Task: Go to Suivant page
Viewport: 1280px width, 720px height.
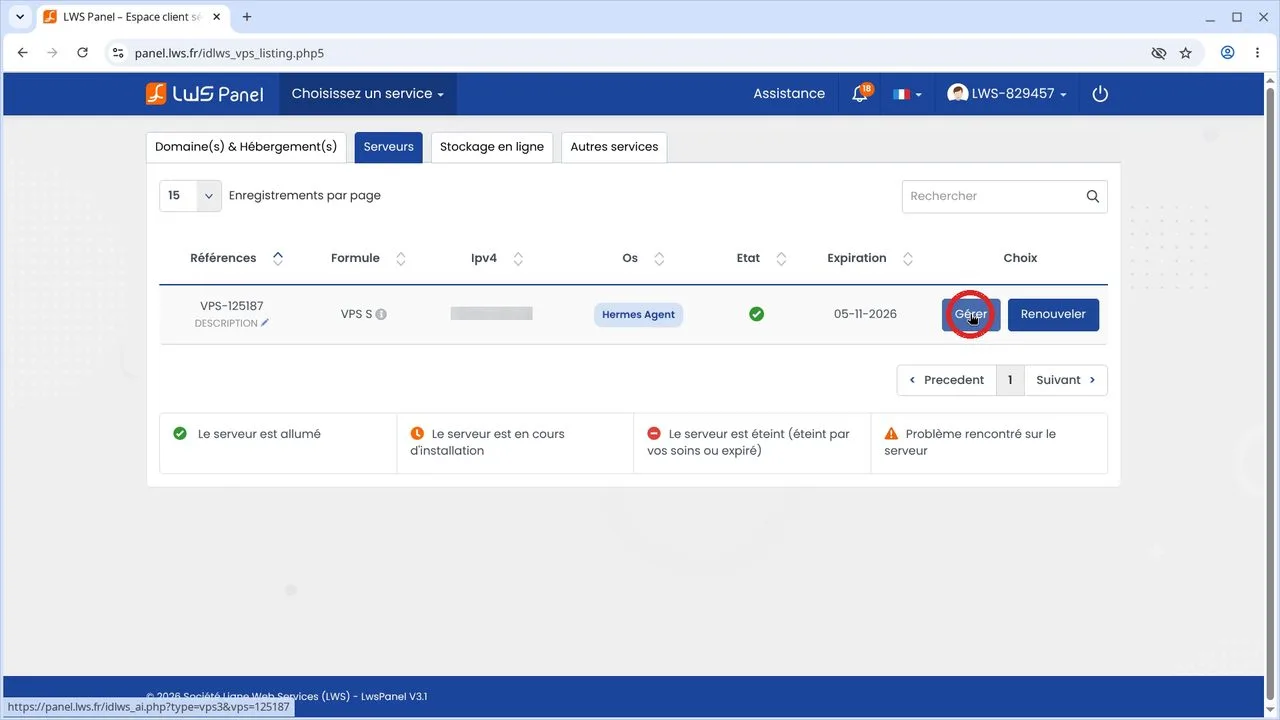Action: [x=1066, y=380]
